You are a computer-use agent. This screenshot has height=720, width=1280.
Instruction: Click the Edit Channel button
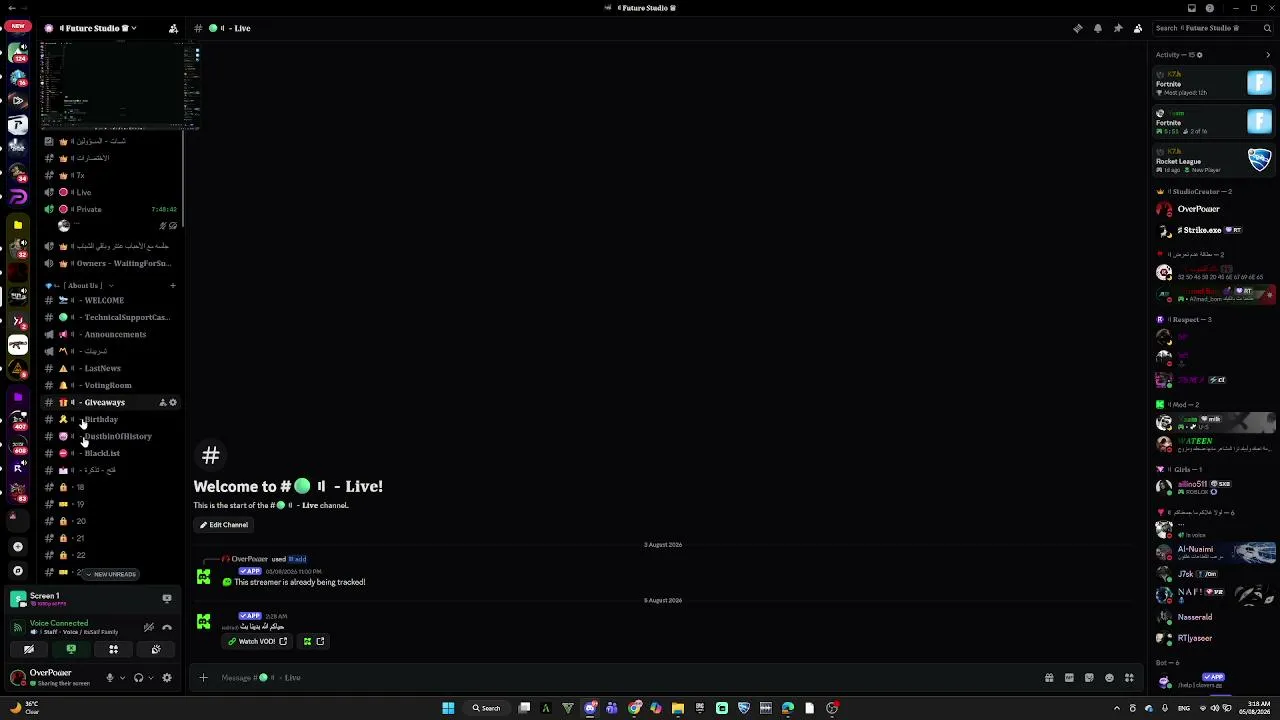point(223,525)
